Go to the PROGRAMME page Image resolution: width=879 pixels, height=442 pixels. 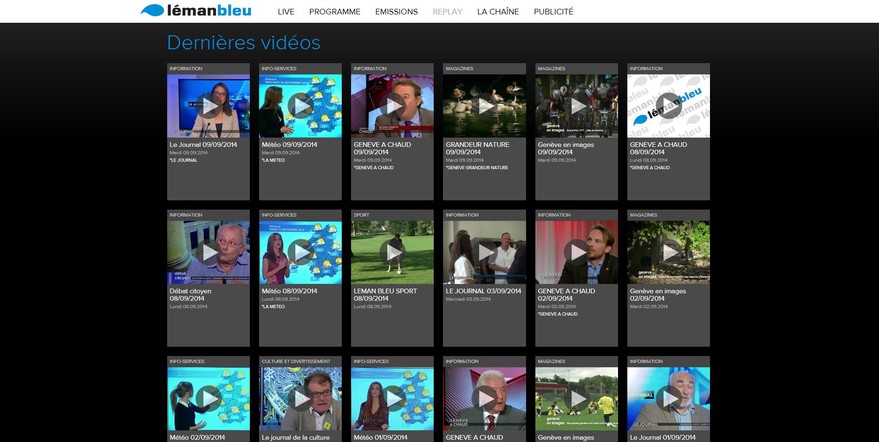click(335, 12)
